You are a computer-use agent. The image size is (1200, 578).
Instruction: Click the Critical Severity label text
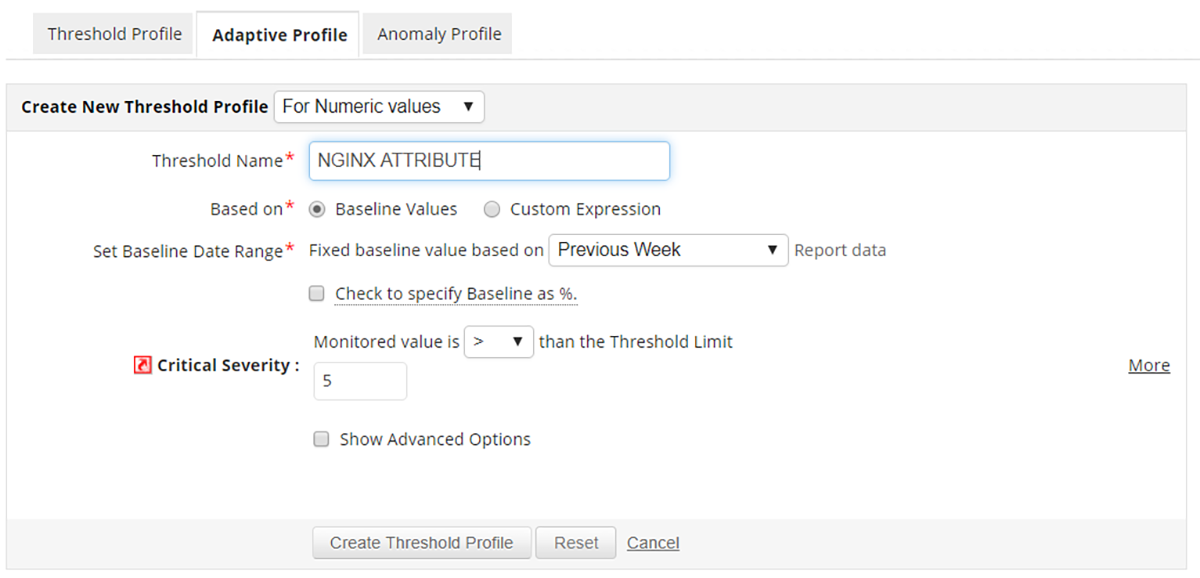coord(228,366)
